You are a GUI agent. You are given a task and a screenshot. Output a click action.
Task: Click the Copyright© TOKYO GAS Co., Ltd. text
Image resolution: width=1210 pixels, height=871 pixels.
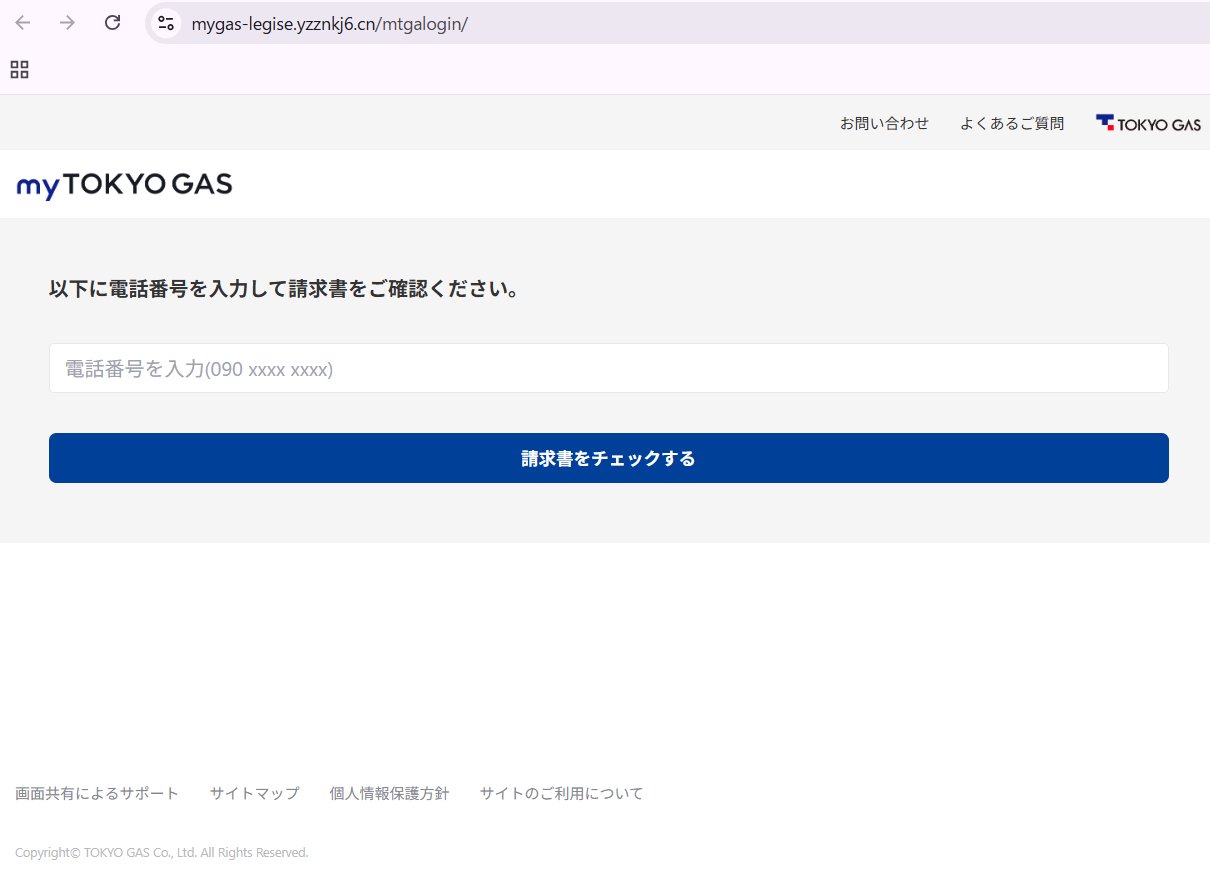coord(162,853)
